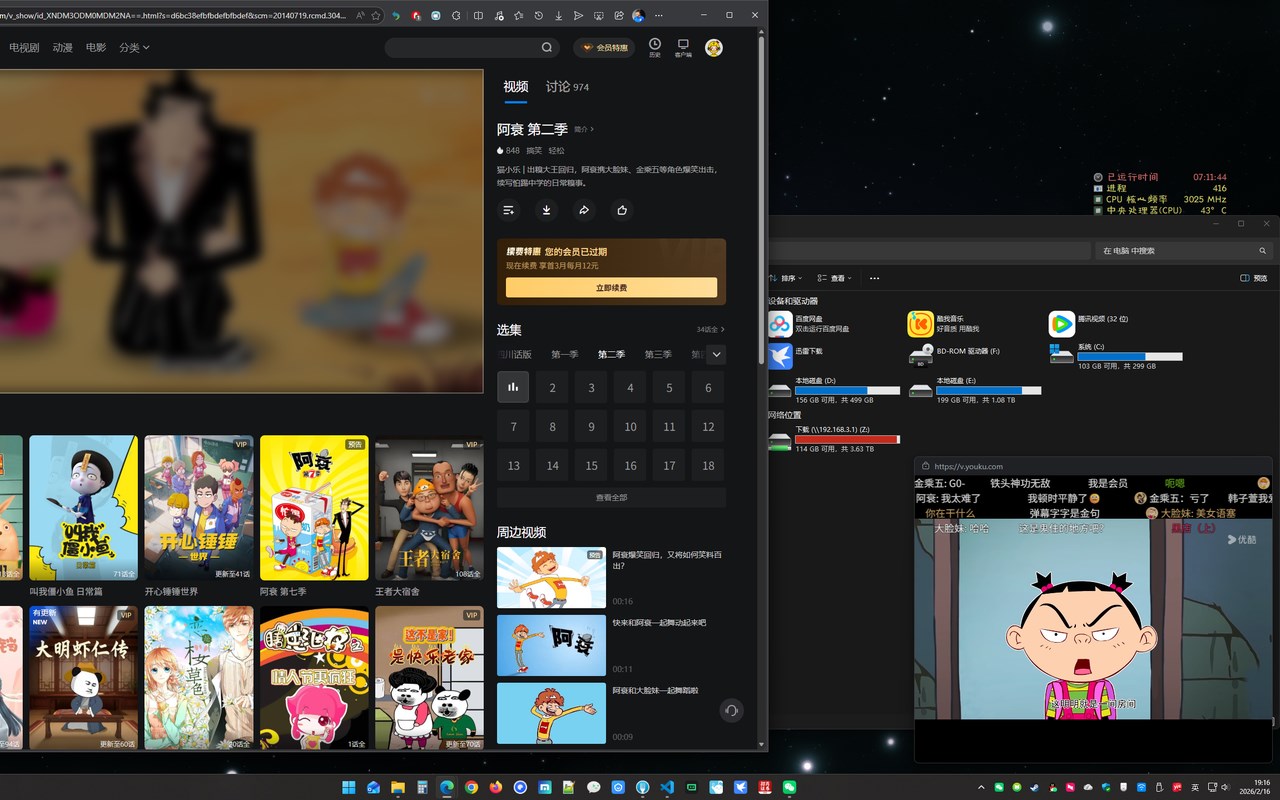The height and width of the screenshot is (800, 1280).
Task: Expand the 简介 synopsis link
Action: click(584, 130)
